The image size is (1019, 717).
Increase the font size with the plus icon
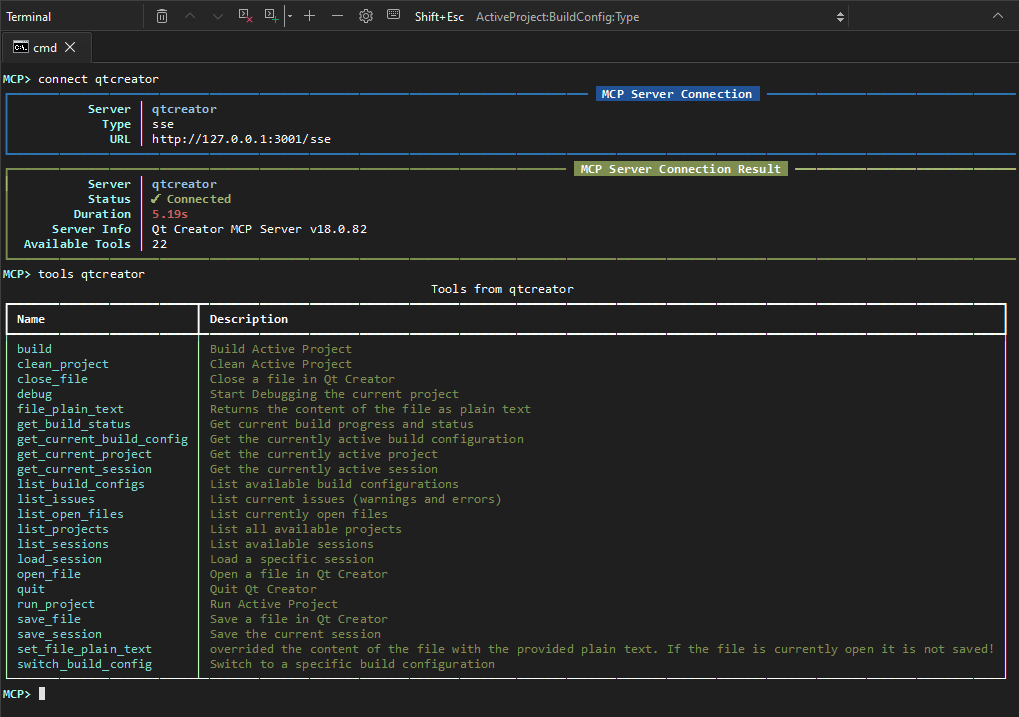click(310, 16)
